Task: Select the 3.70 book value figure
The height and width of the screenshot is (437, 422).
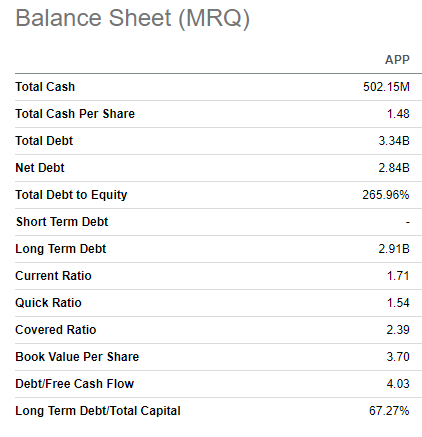Action: 398,357
